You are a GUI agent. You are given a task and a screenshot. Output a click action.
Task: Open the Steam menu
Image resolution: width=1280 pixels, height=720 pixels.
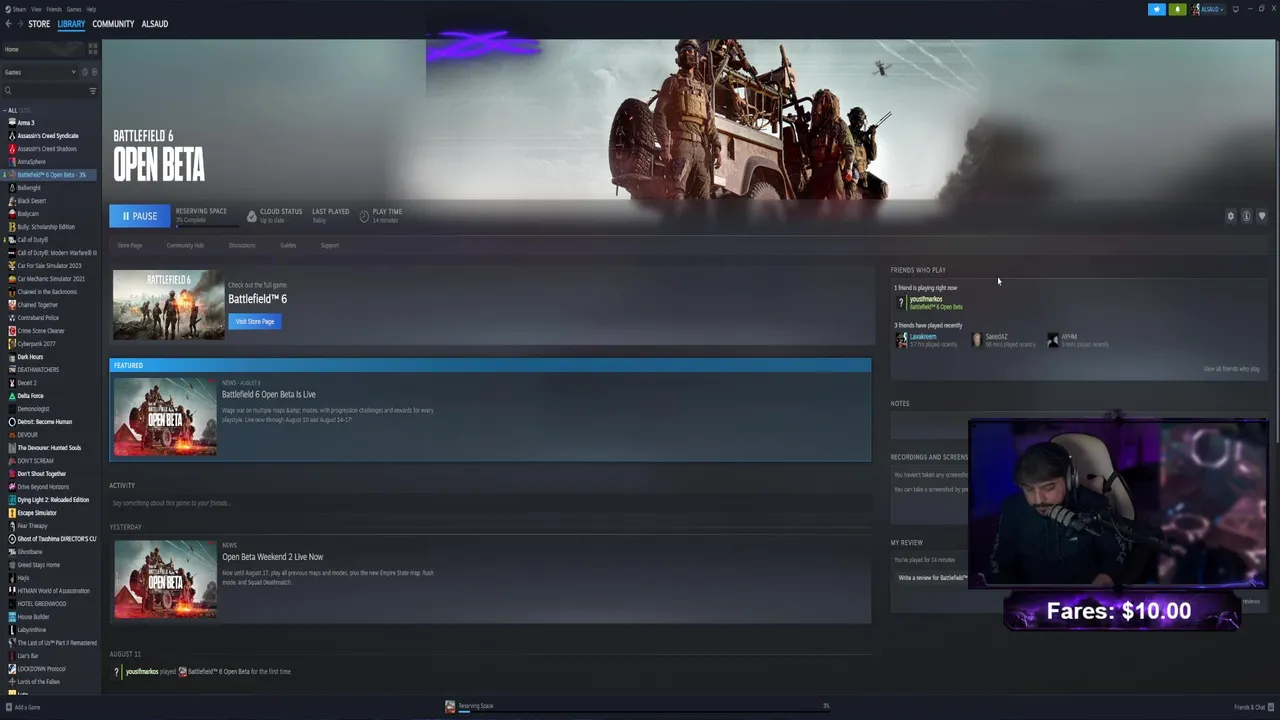click(x=19, y=9)
